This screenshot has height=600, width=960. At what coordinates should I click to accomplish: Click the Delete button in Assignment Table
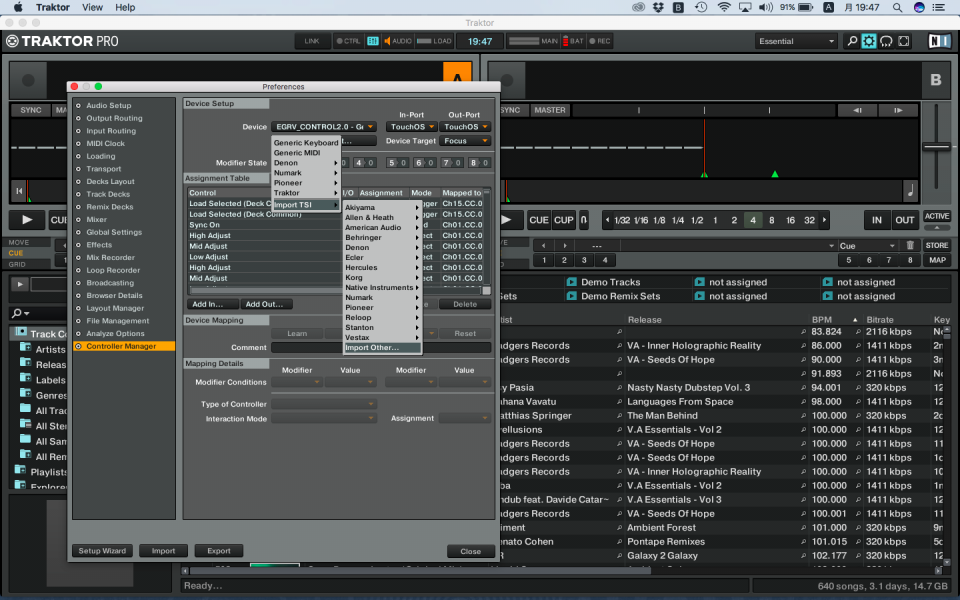465,304
